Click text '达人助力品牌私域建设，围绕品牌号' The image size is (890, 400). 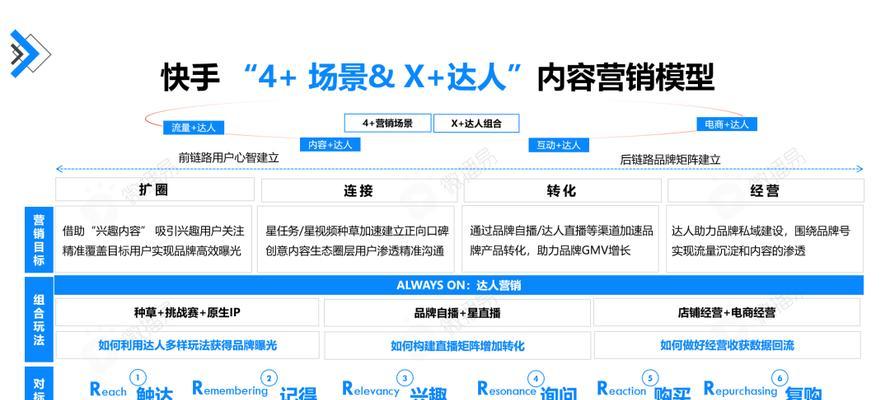[x=761, y=231]
